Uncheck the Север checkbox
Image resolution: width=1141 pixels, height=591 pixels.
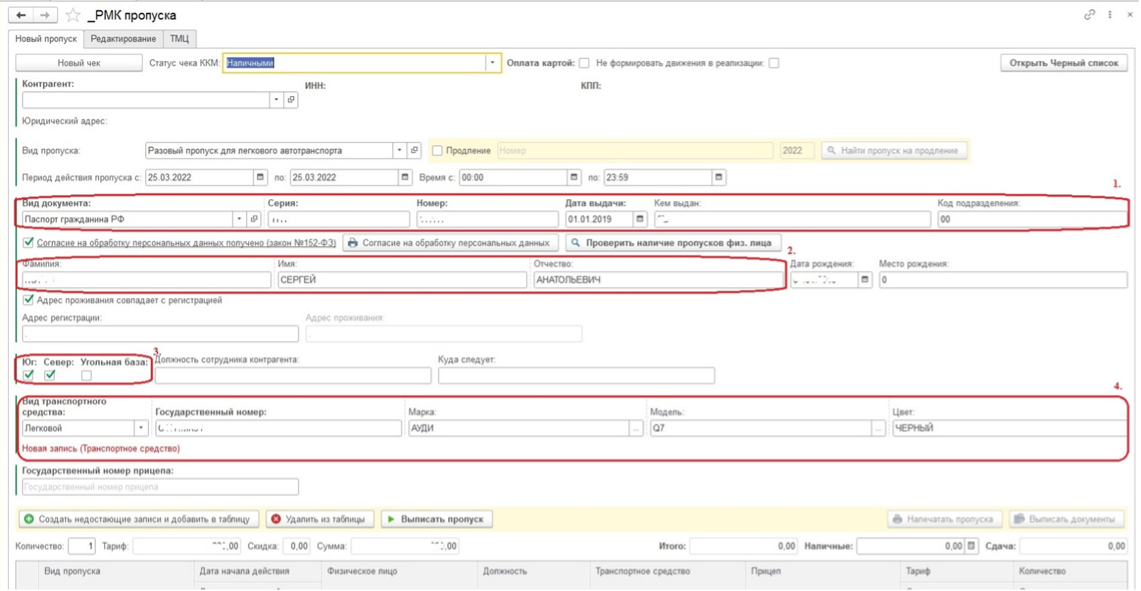coord(49,376)
